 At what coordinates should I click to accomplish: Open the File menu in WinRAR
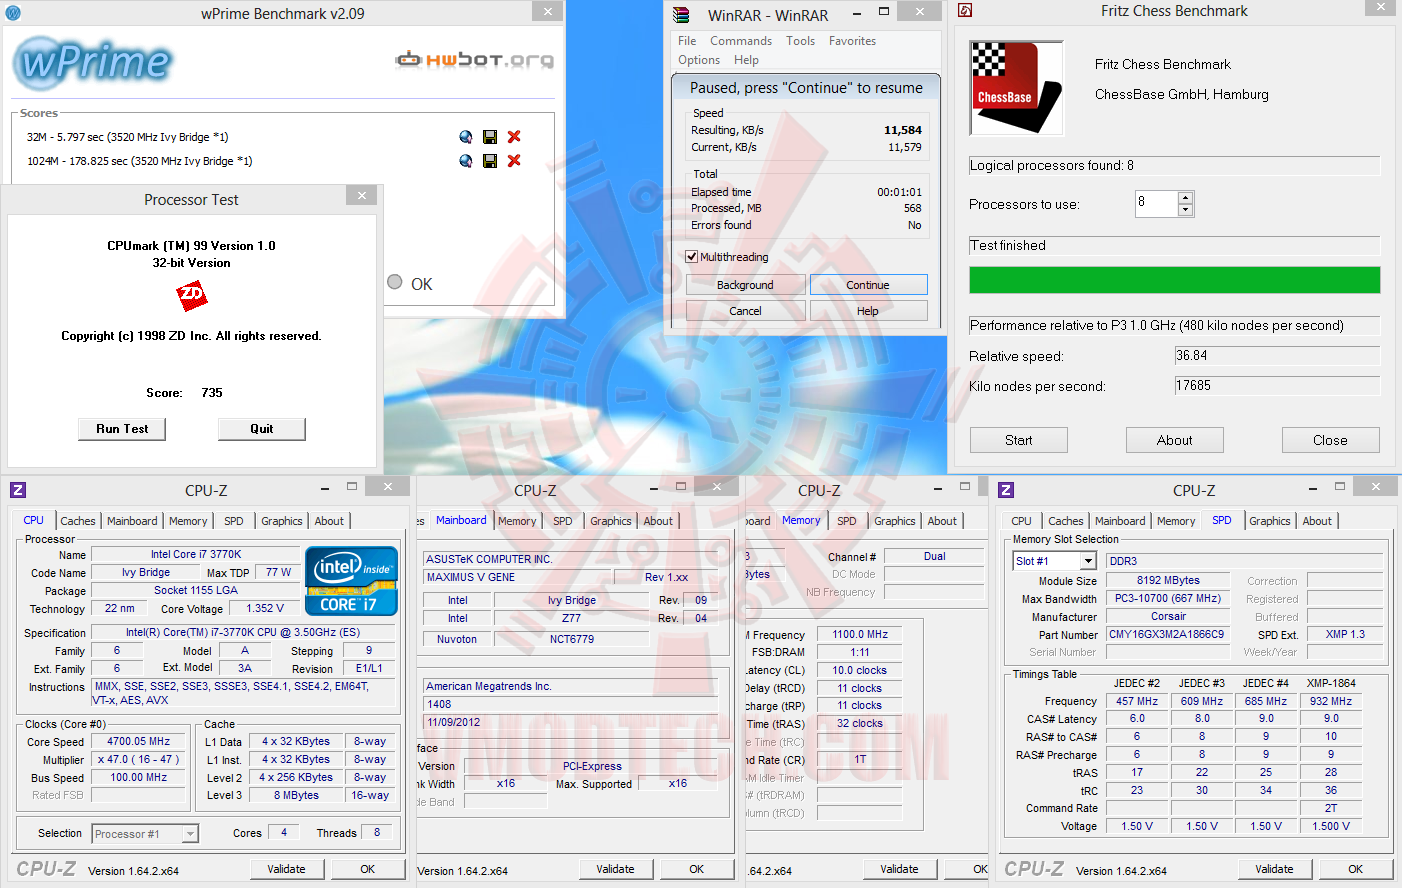pyautogui.click(x=687, y=41)
